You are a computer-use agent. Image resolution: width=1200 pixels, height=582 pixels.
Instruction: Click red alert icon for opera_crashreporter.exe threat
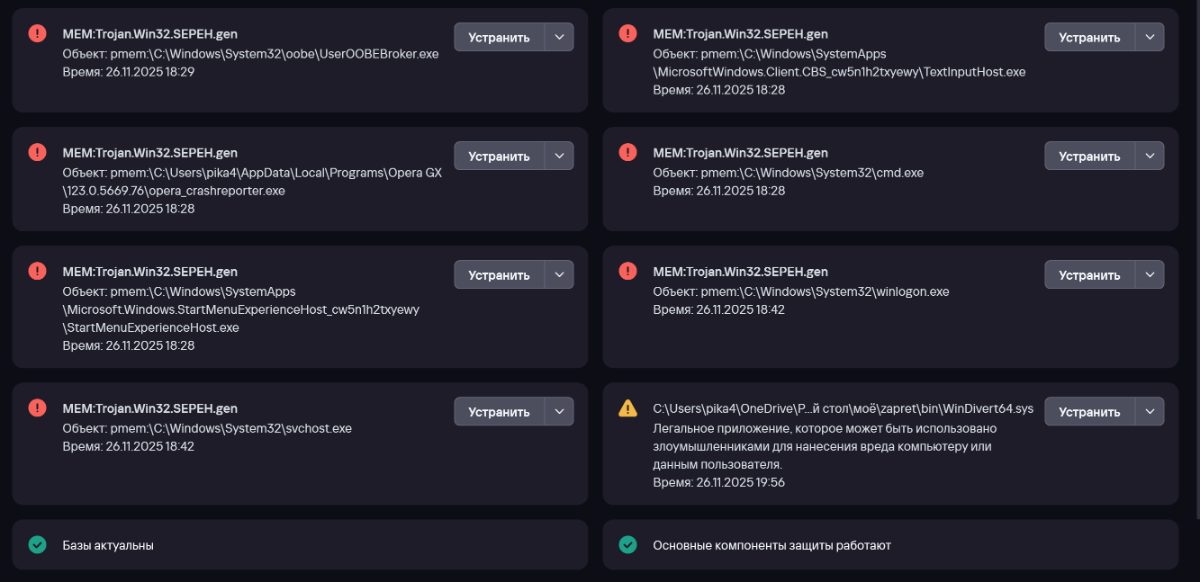point(37,152)
